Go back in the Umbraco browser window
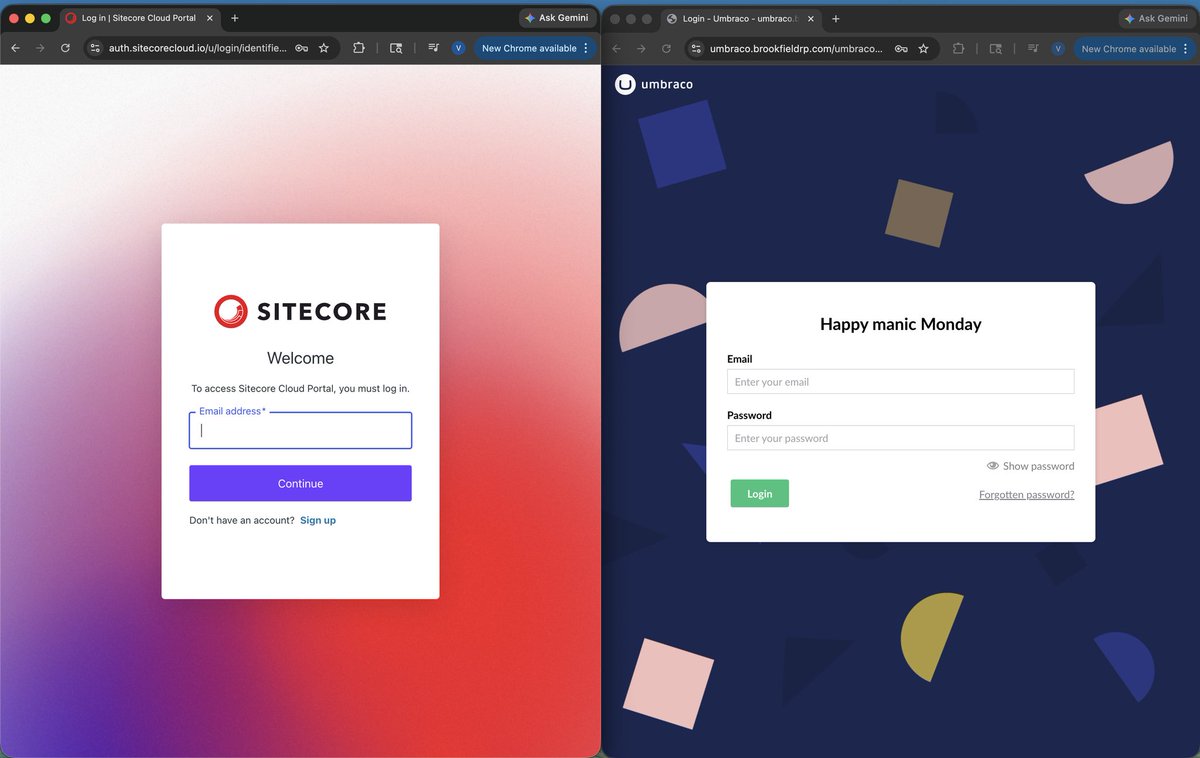Viewport: 1200px width, 758px height. click(x=616, y=48)
